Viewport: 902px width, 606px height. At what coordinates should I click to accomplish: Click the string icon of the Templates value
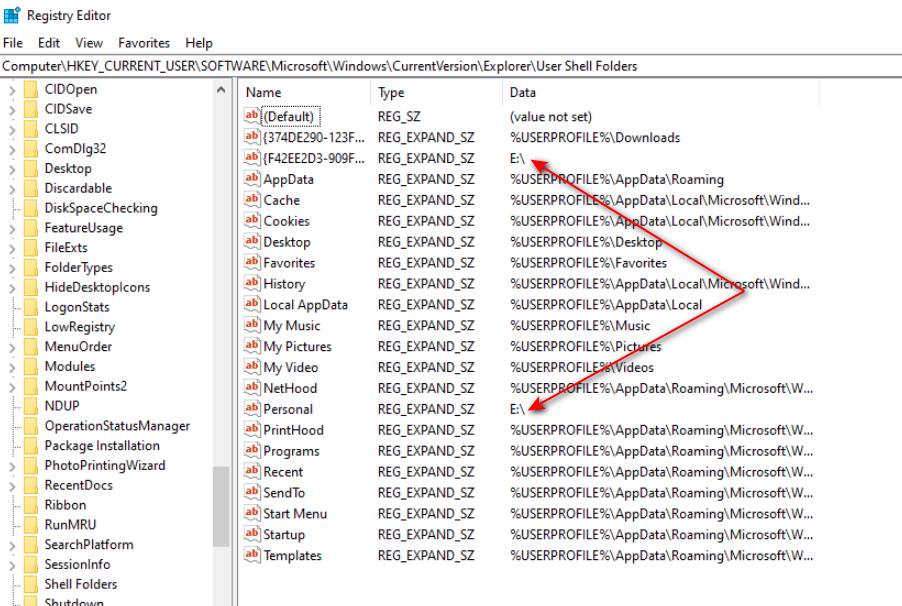coord(251,555)
